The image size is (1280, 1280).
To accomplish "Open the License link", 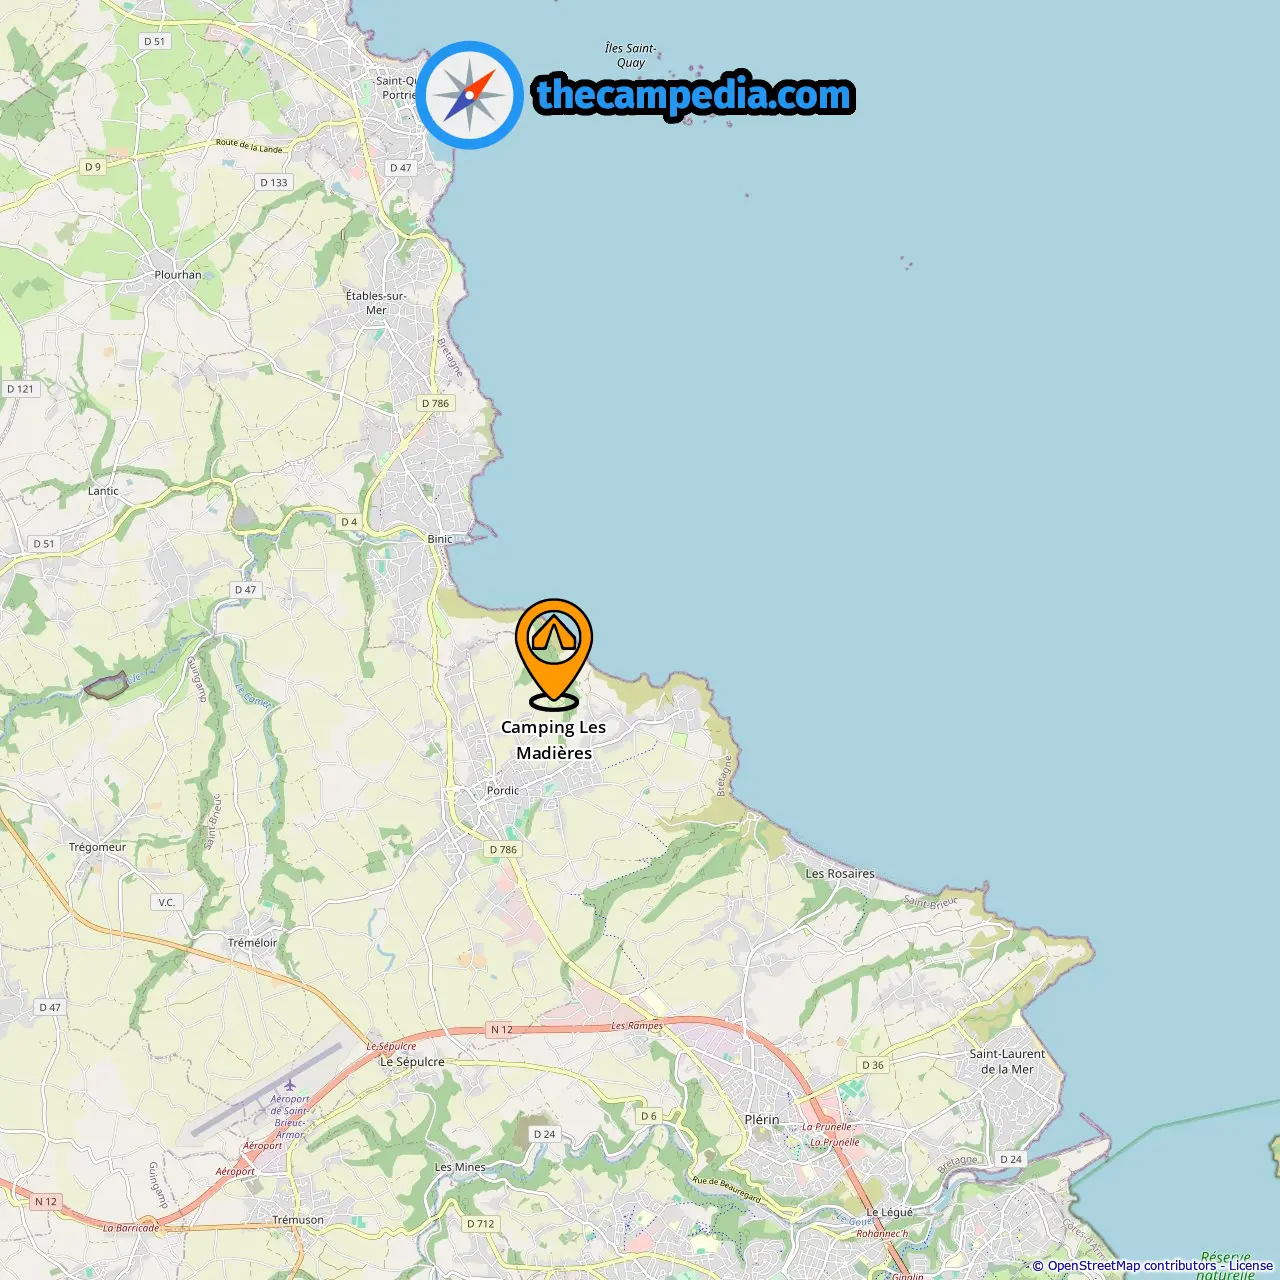I will (1251, 1266).
